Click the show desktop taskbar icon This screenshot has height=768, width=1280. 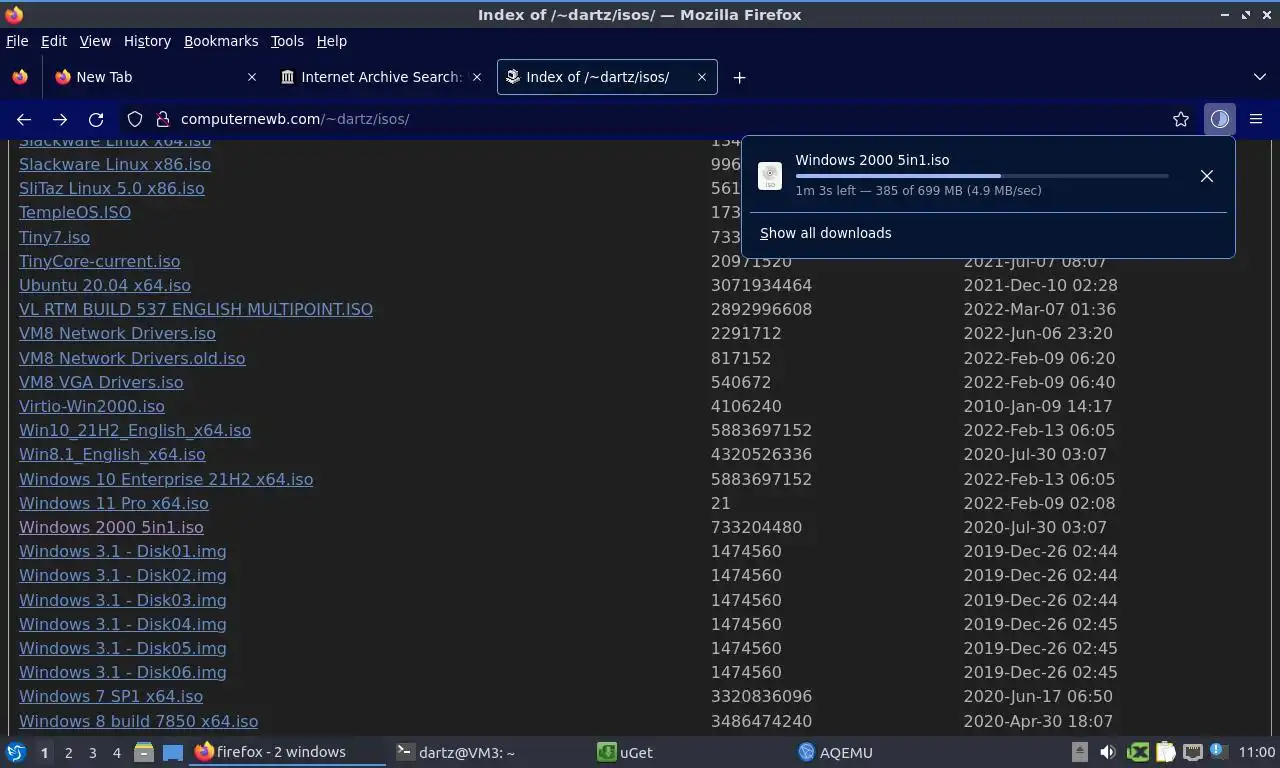pos(173,752)
